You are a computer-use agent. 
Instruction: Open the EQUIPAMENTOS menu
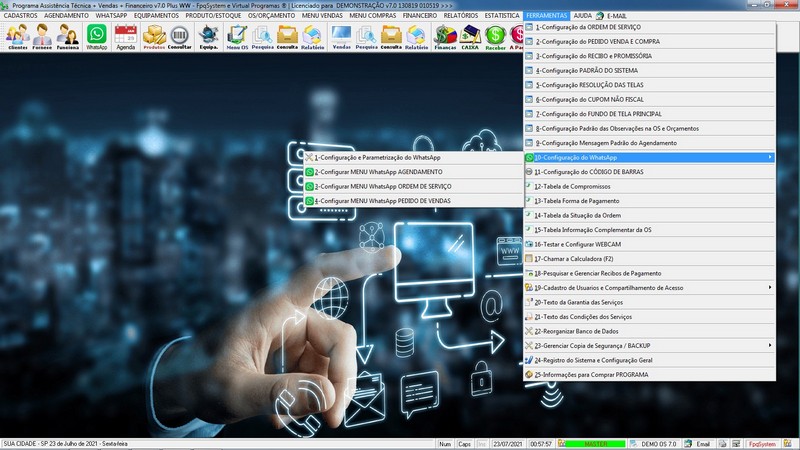pos(156,16)
